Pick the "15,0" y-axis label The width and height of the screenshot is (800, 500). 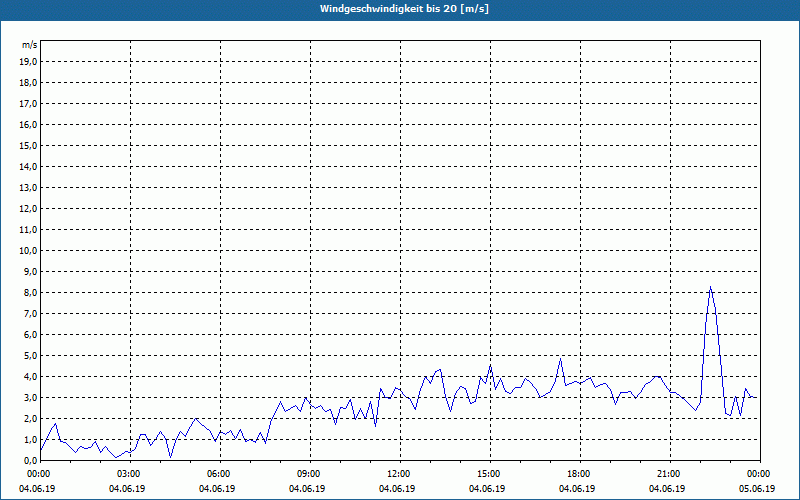[x=28, y=145]
